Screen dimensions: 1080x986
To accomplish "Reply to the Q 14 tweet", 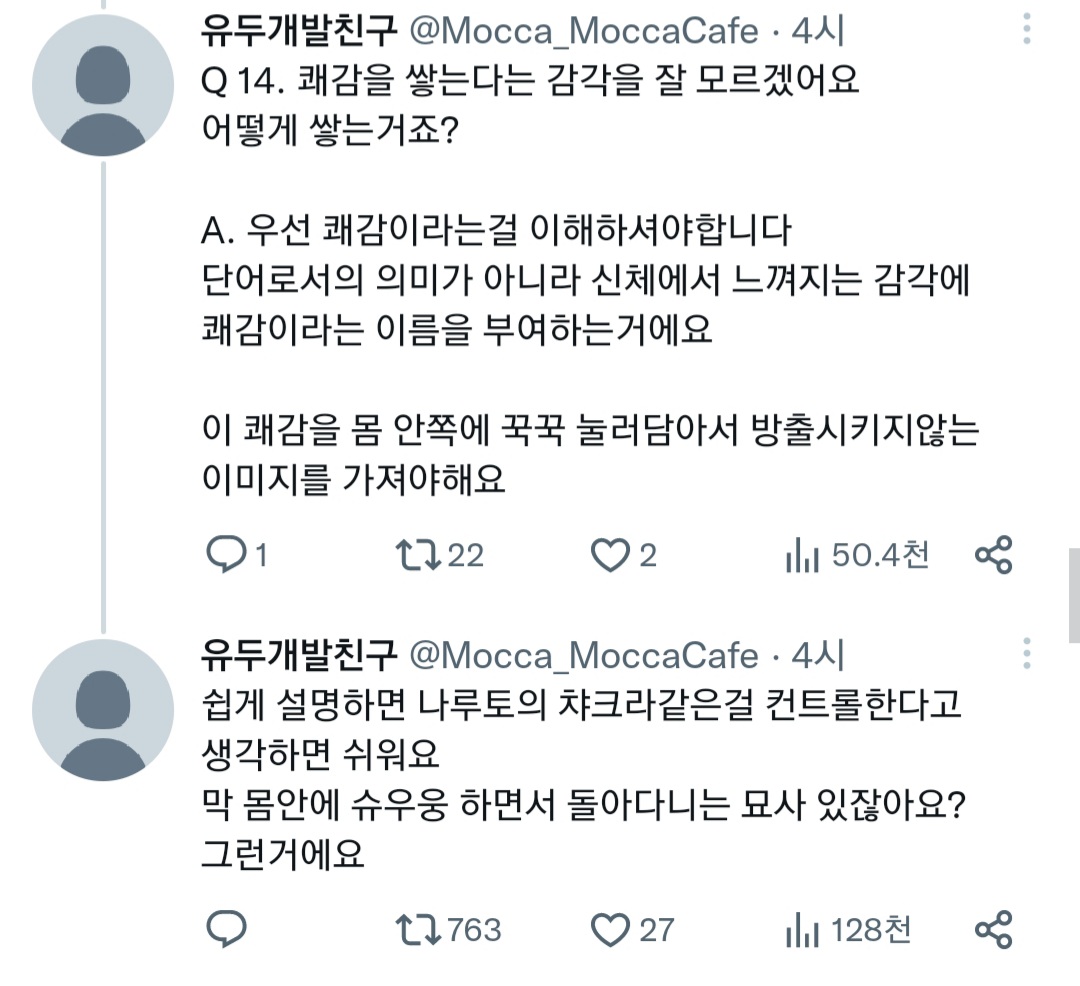I will [226, 555].
